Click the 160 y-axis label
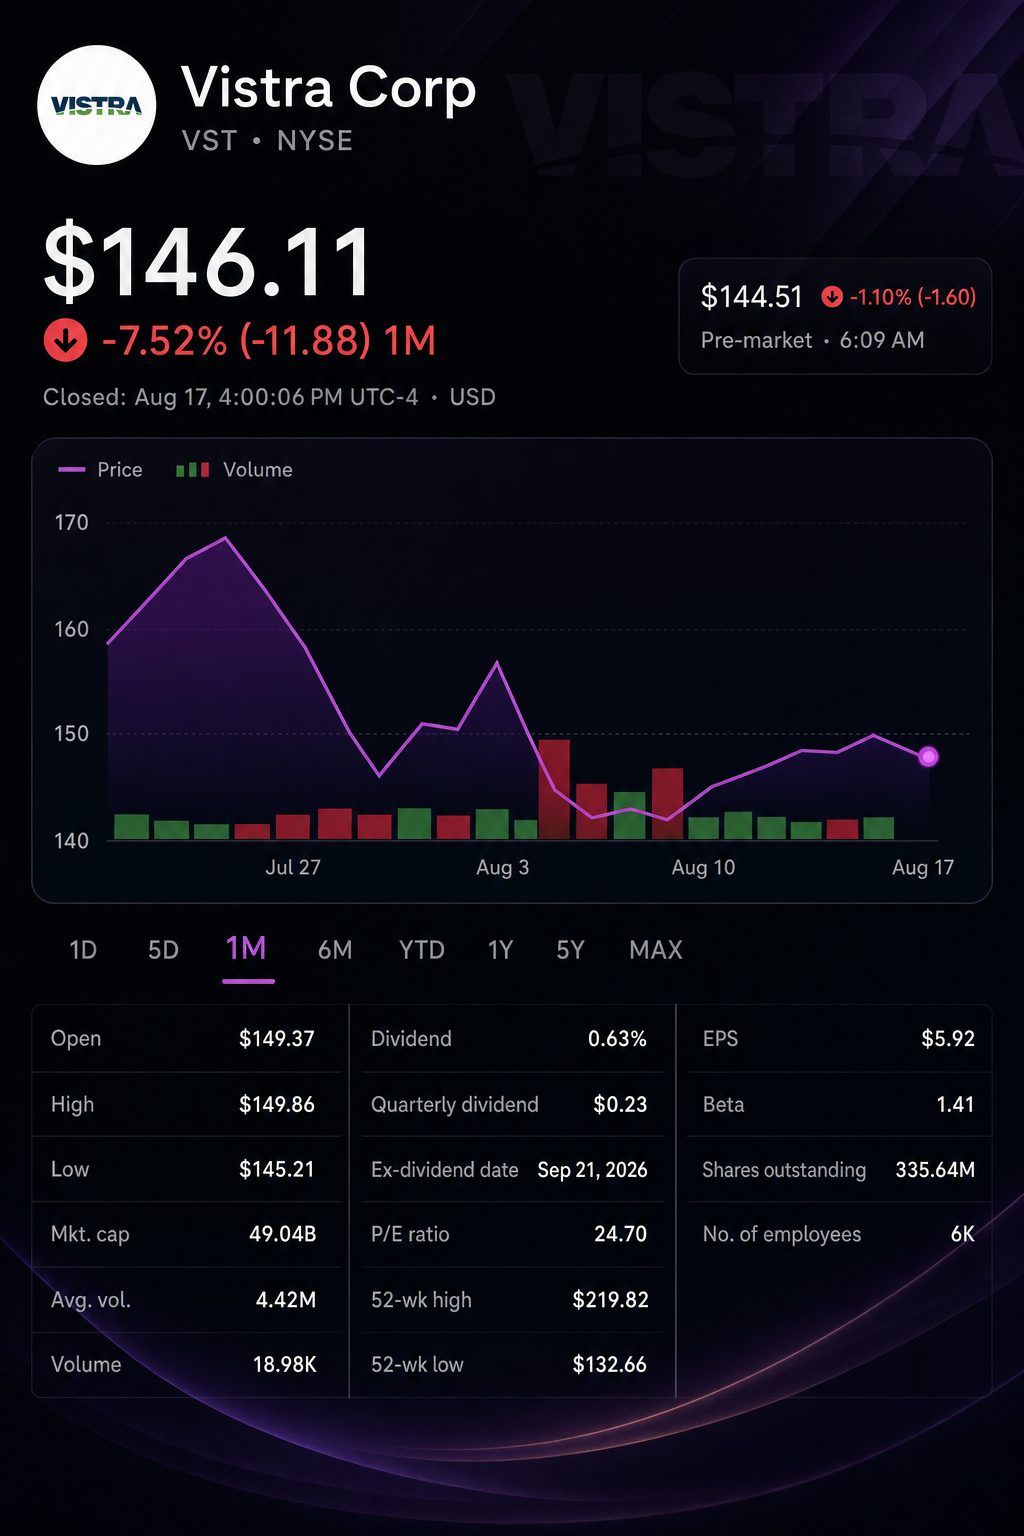 [71, 630]
